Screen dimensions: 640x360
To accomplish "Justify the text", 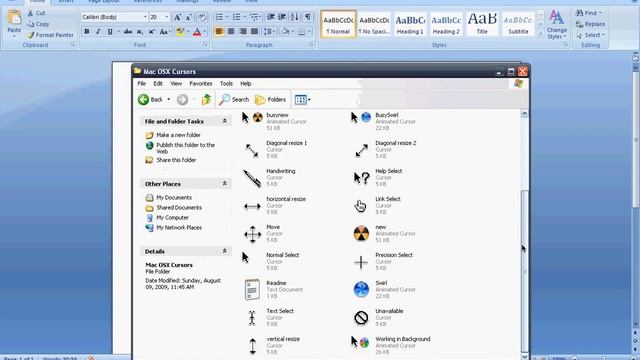I will [254, 31].
